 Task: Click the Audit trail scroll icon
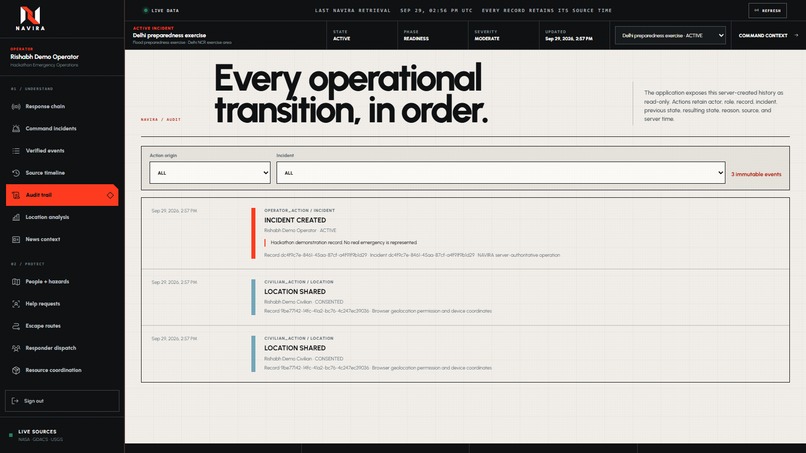(x=16, y=195)
